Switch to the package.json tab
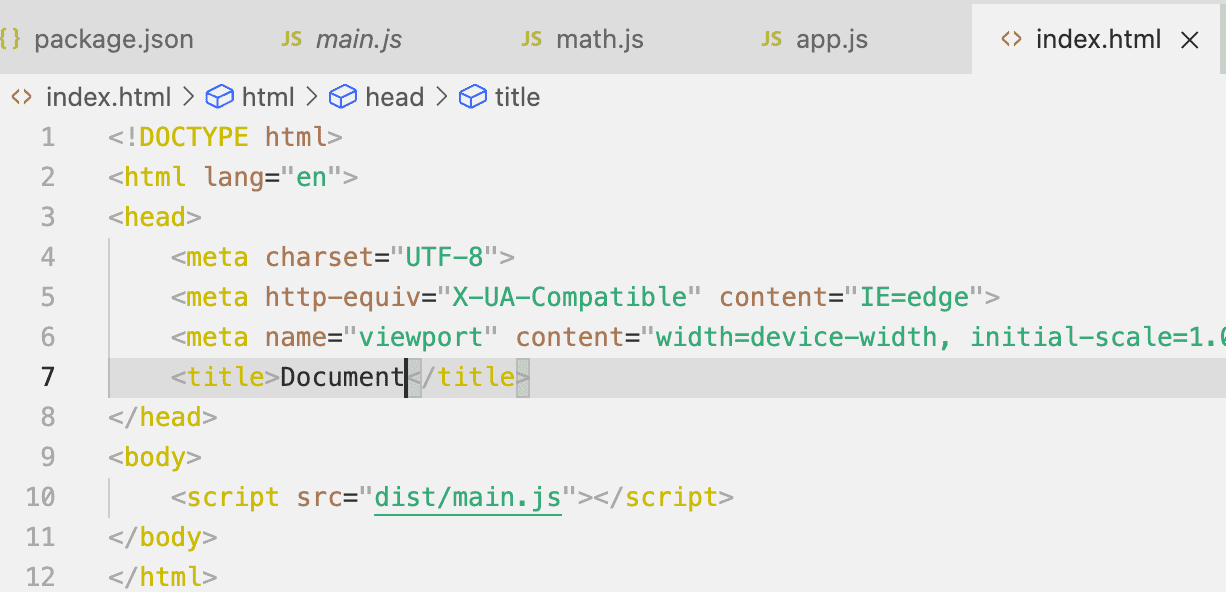The image size is (1226, 592). coord(113,40)
